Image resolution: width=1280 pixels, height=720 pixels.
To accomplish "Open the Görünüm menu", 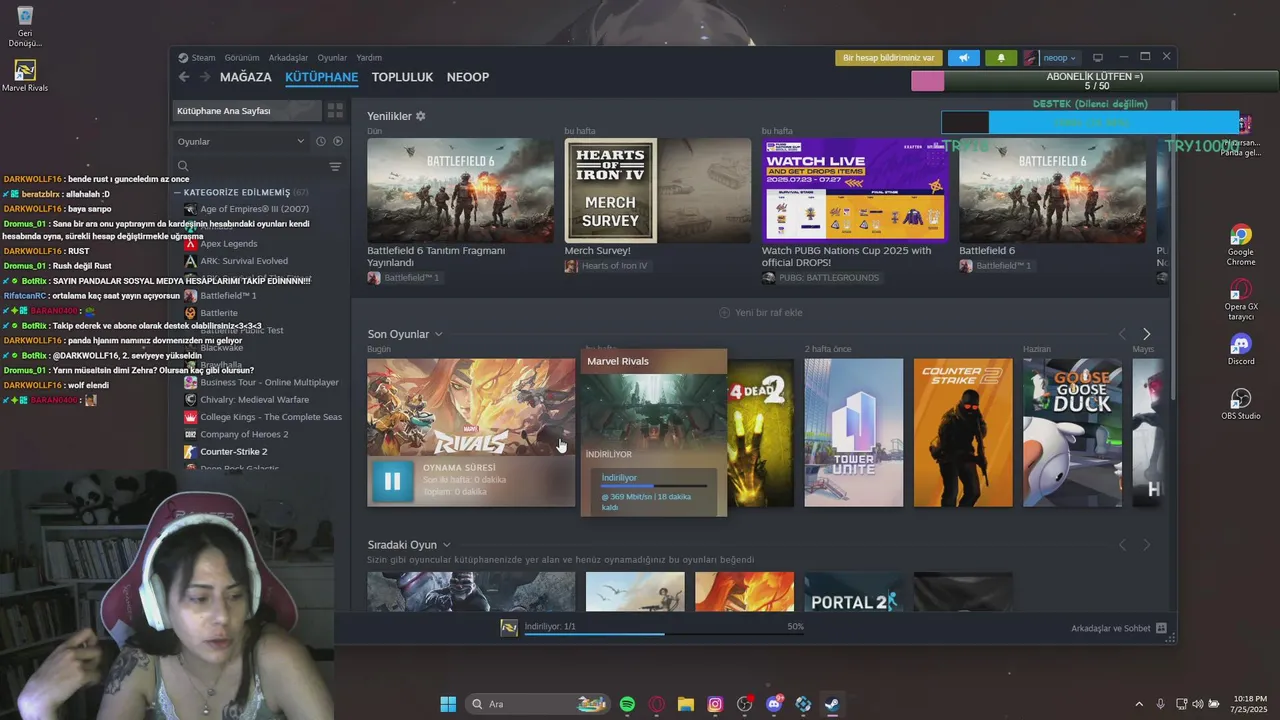I will pos(242,58).
